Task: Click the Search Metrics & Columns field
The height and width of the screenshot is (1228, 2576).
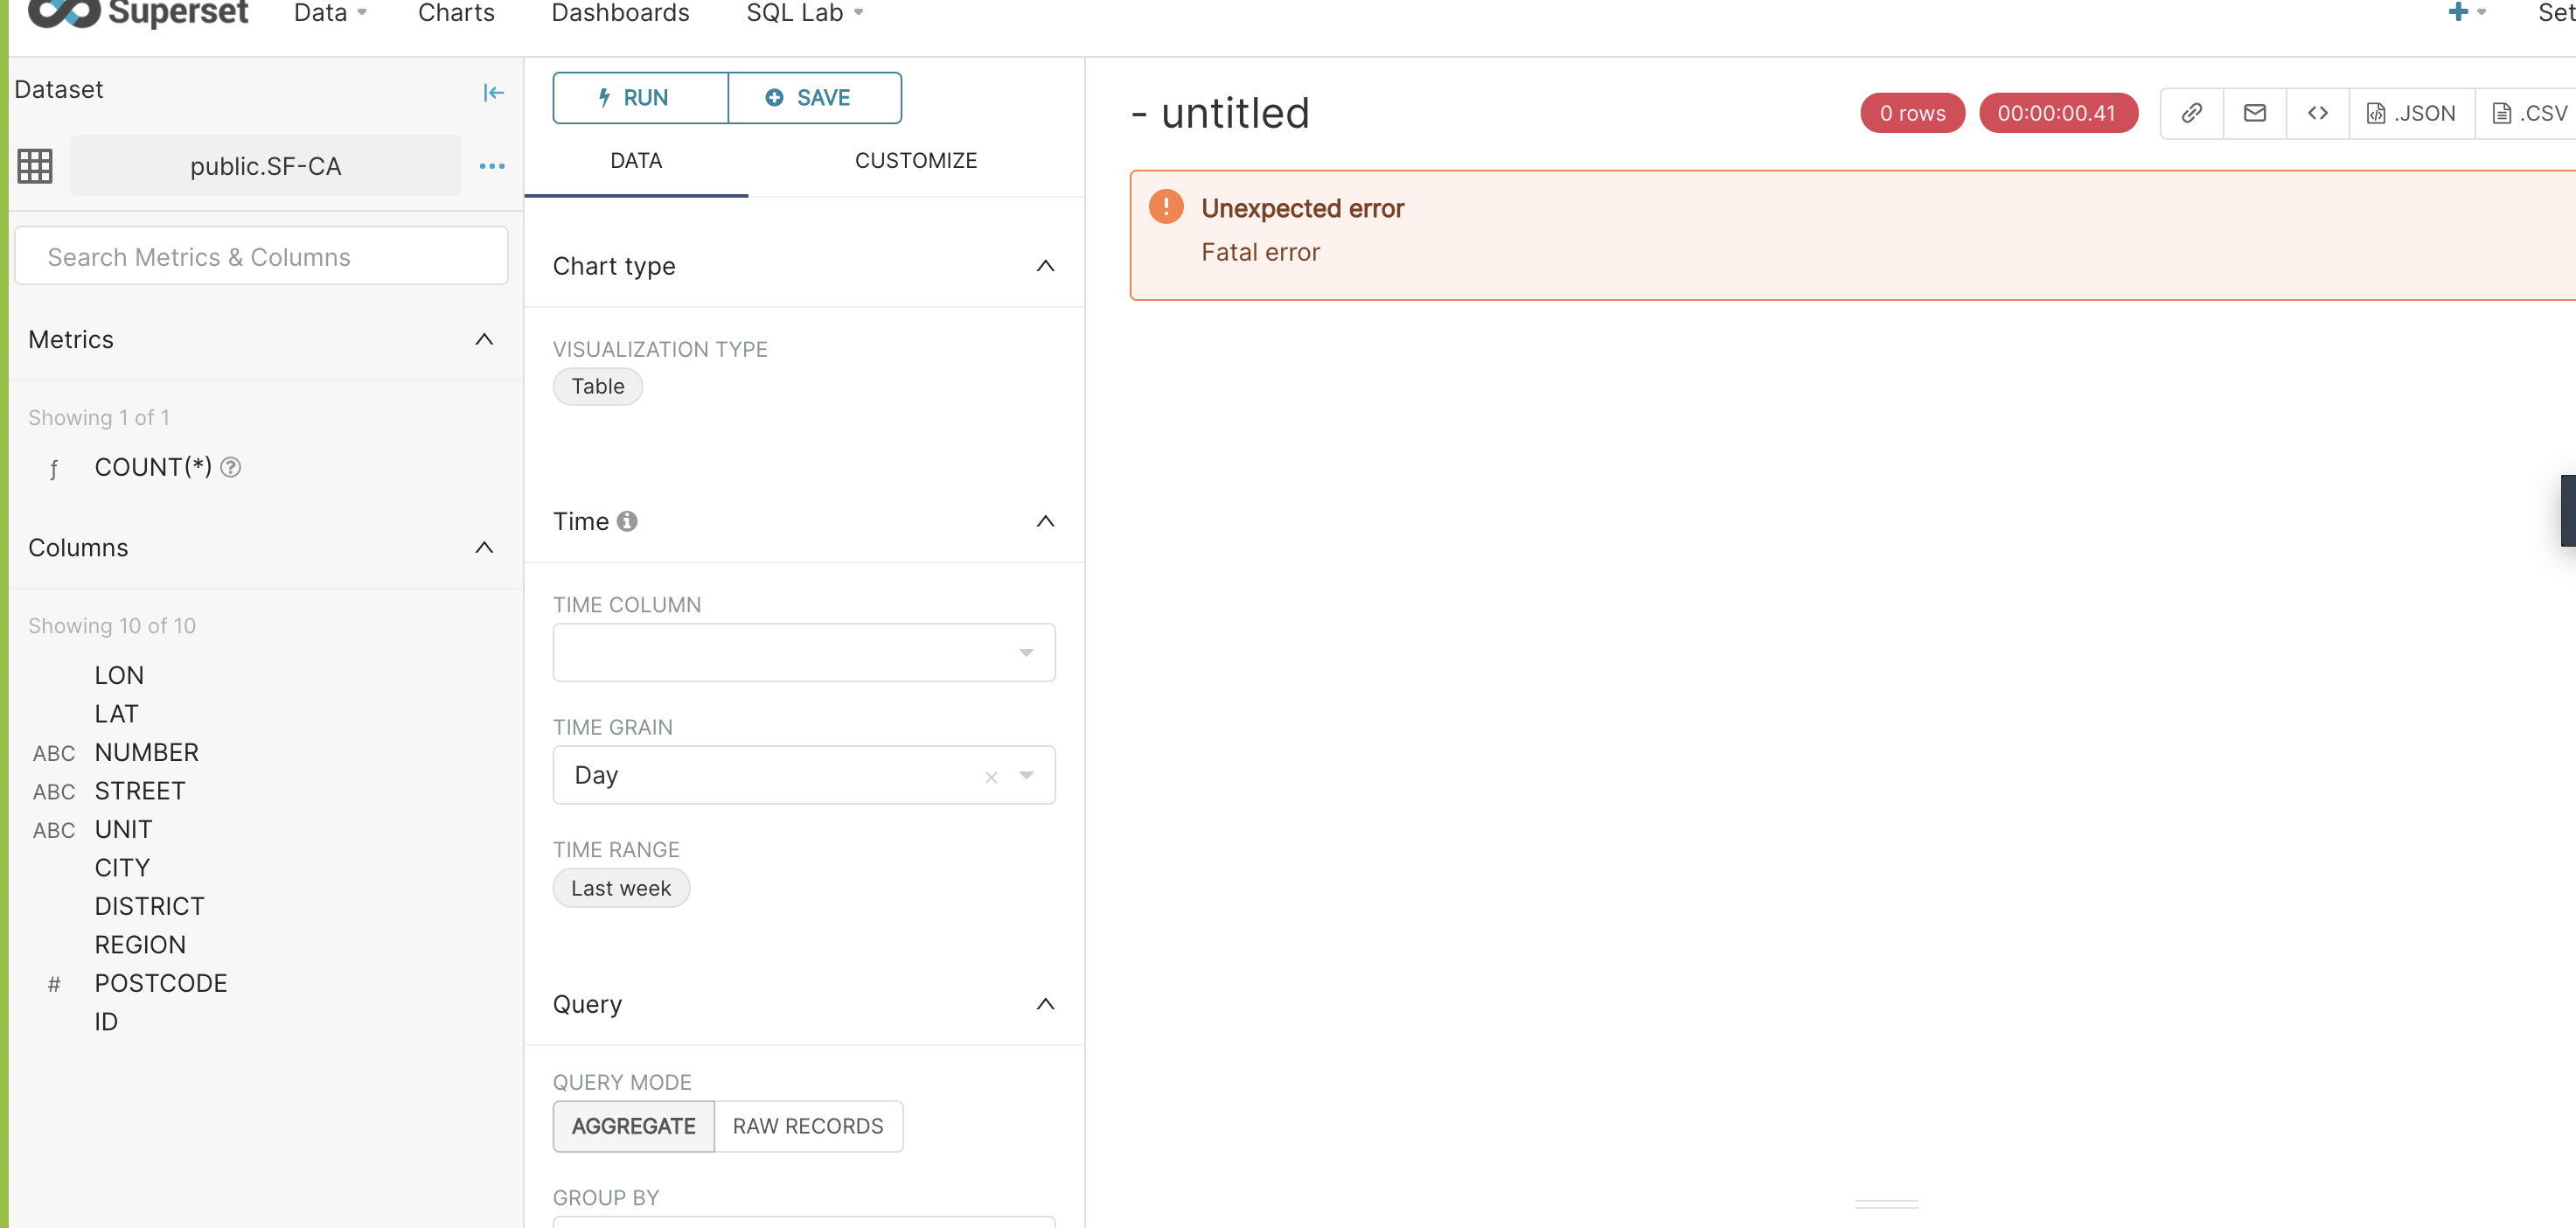Action: tap(261, 257)
